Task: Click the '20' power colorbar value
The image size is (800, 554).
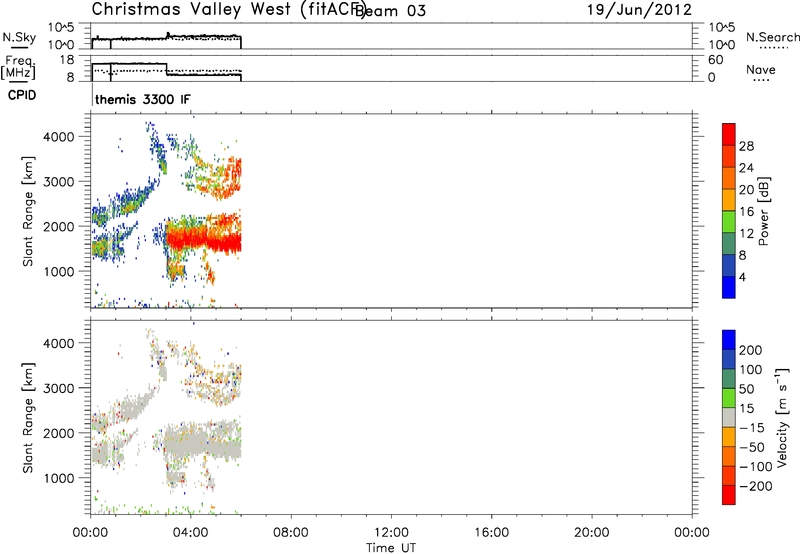Action: click(x=746, y=190)
